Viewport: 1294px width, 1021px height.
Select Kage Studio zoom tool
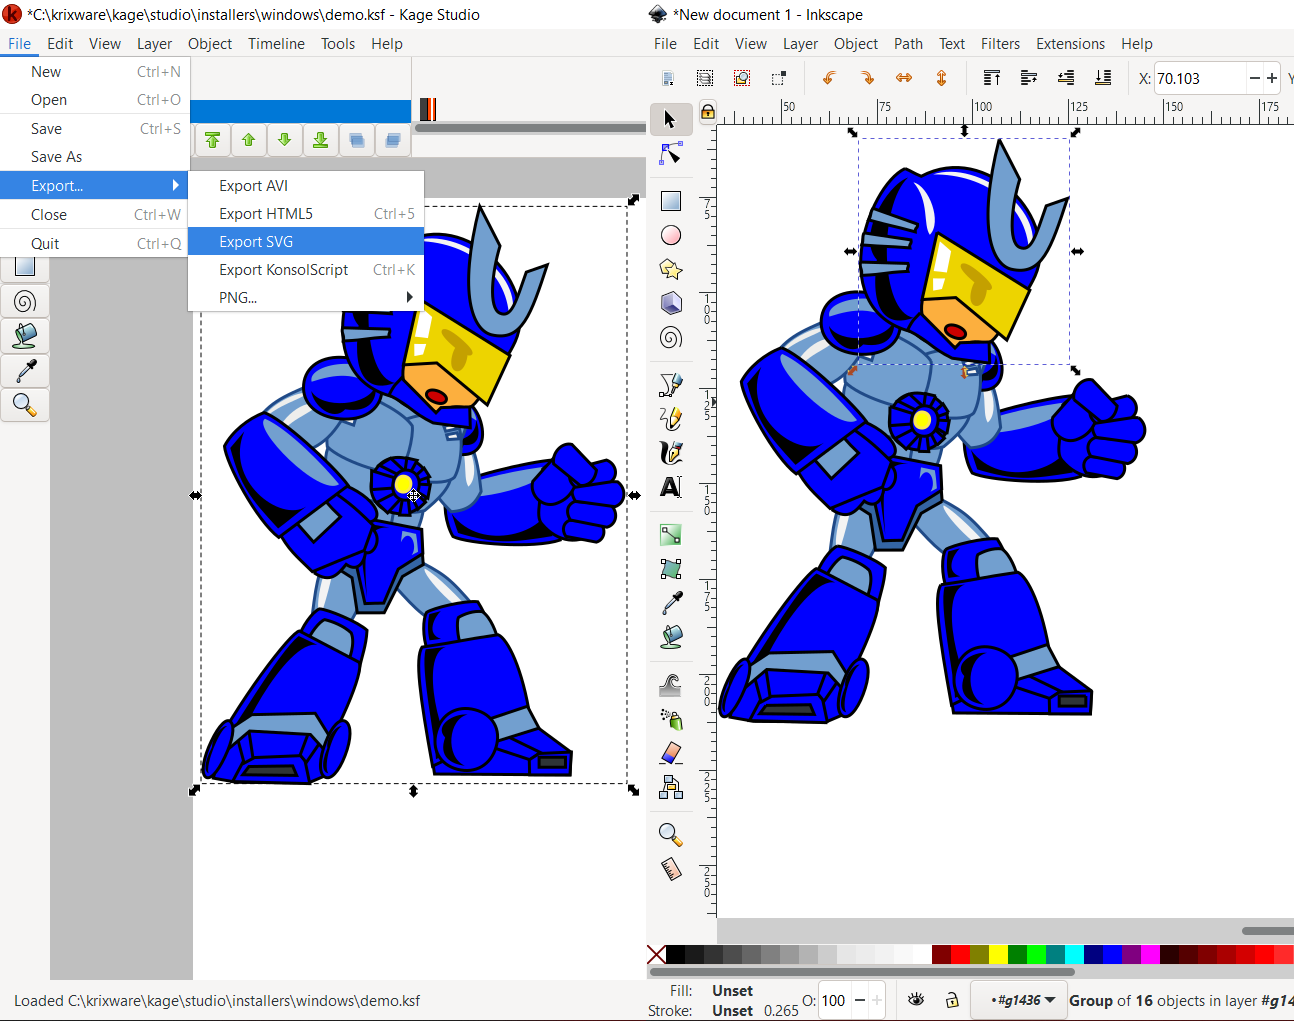[x=25, y=405]
